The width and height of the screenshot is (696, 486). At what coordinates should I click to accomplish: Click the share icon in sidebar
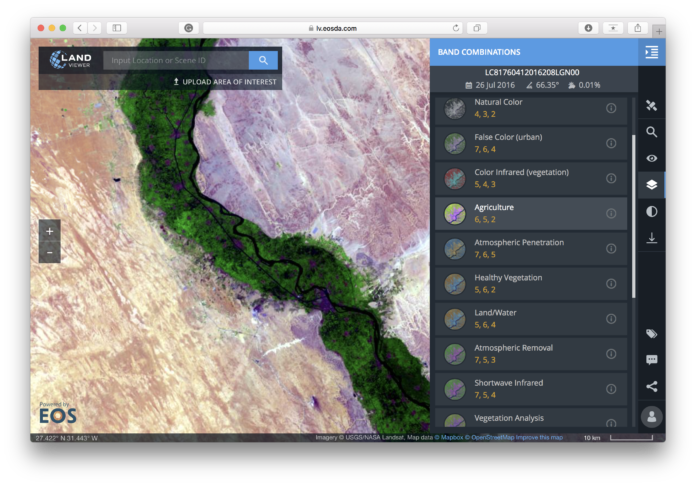(651, 386)
